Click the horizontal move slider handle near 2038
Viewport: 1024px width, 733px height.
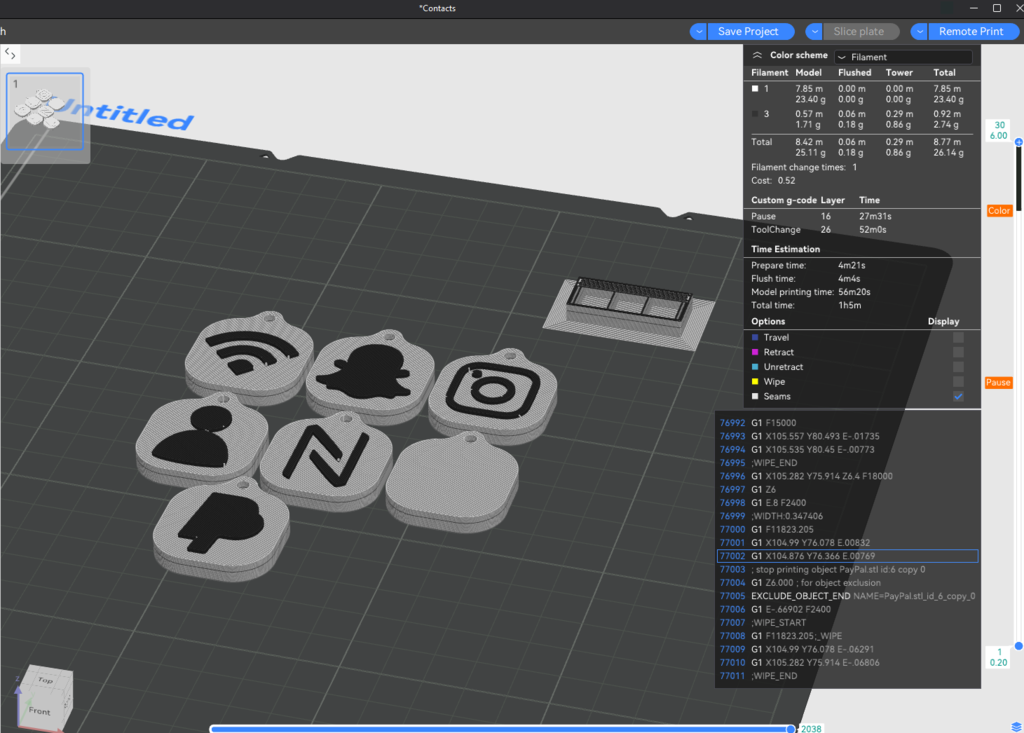point(791,728)
